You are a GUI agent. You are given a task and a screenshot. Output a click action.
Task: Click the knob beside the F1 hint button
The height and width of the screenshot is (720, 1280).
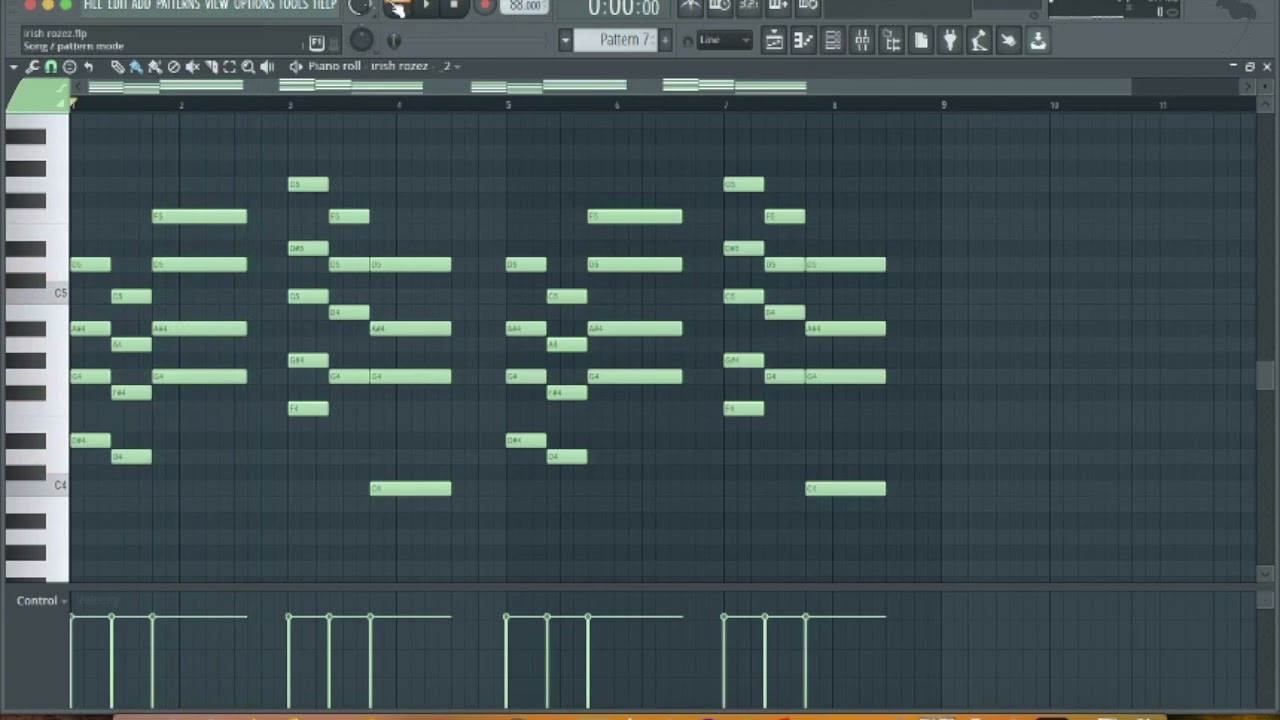click(361, 41)
